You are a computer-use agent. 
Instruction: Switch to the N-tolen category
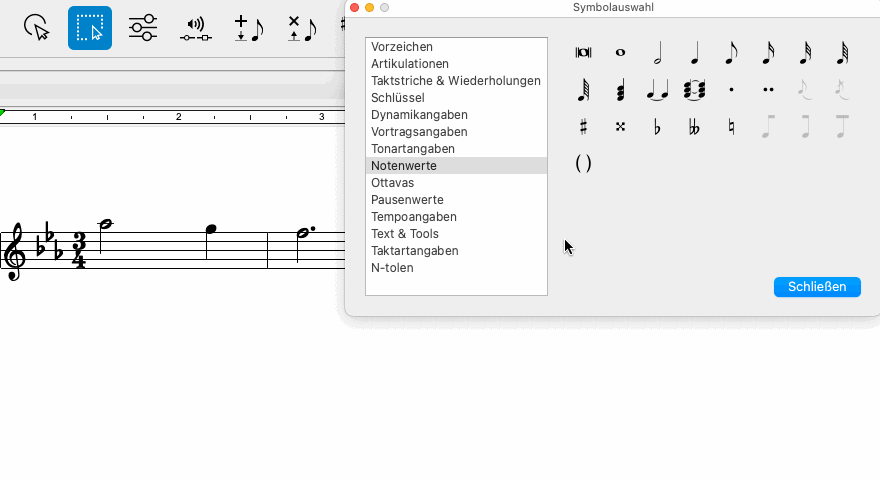[x=392, y=268]
